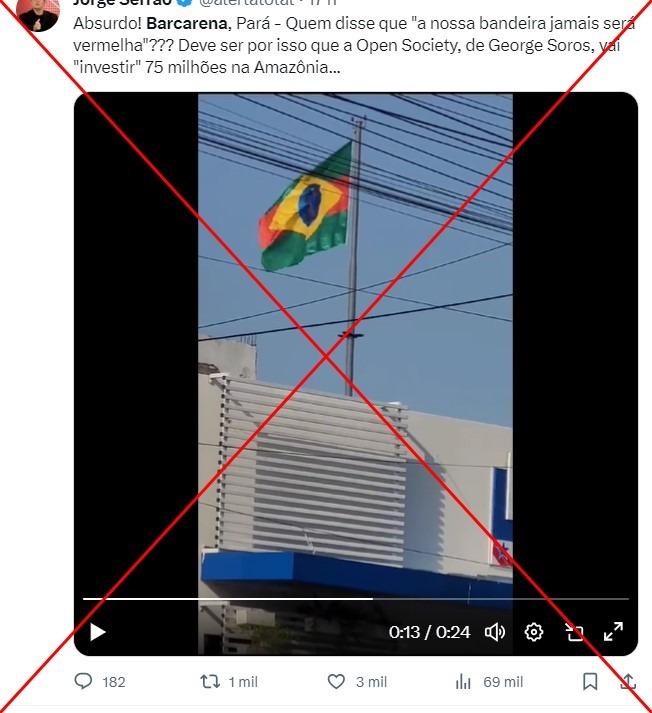Repost the tweet with 1 mil reposts
The height and width of the screenshot is (713, 652).
pyautogui.click(x=229, y=682)
